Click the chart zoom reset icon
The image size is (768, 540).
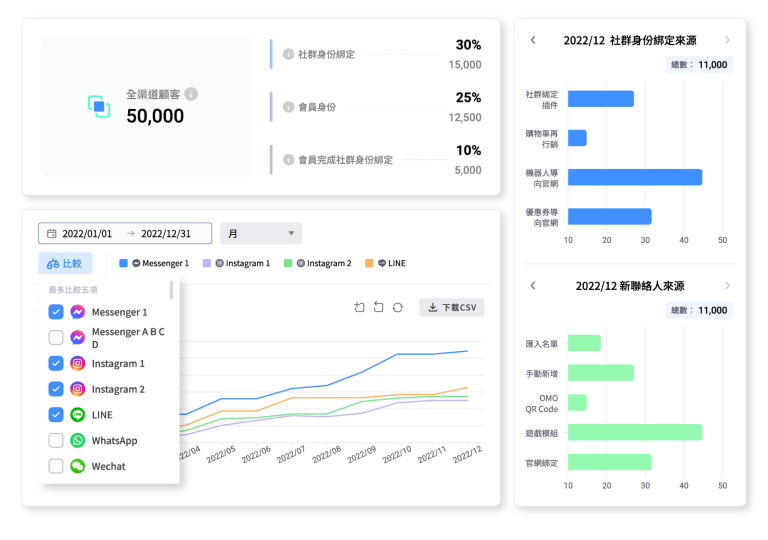378,307
